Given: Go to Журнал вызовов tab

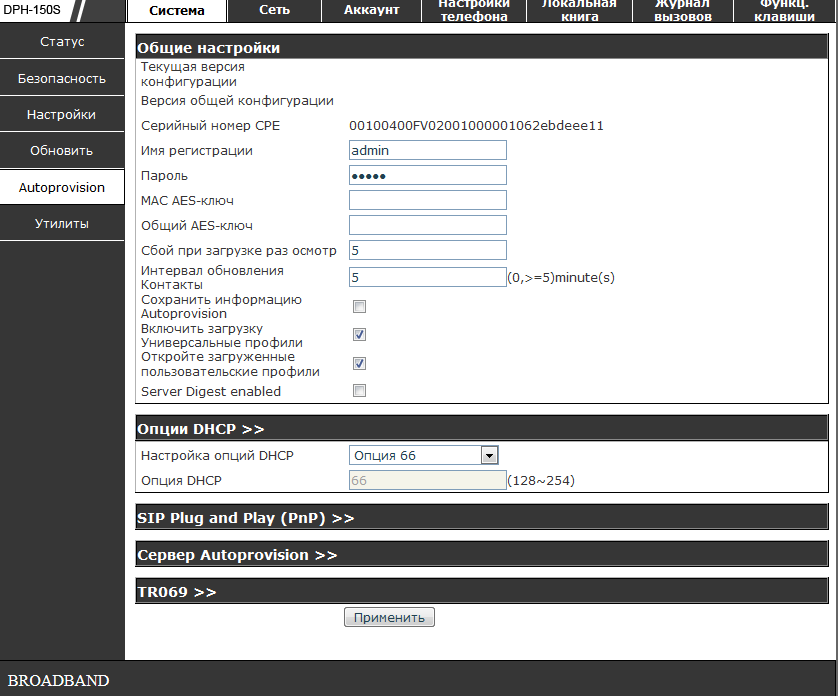Looking at the screenshot, I should (683, 11).
